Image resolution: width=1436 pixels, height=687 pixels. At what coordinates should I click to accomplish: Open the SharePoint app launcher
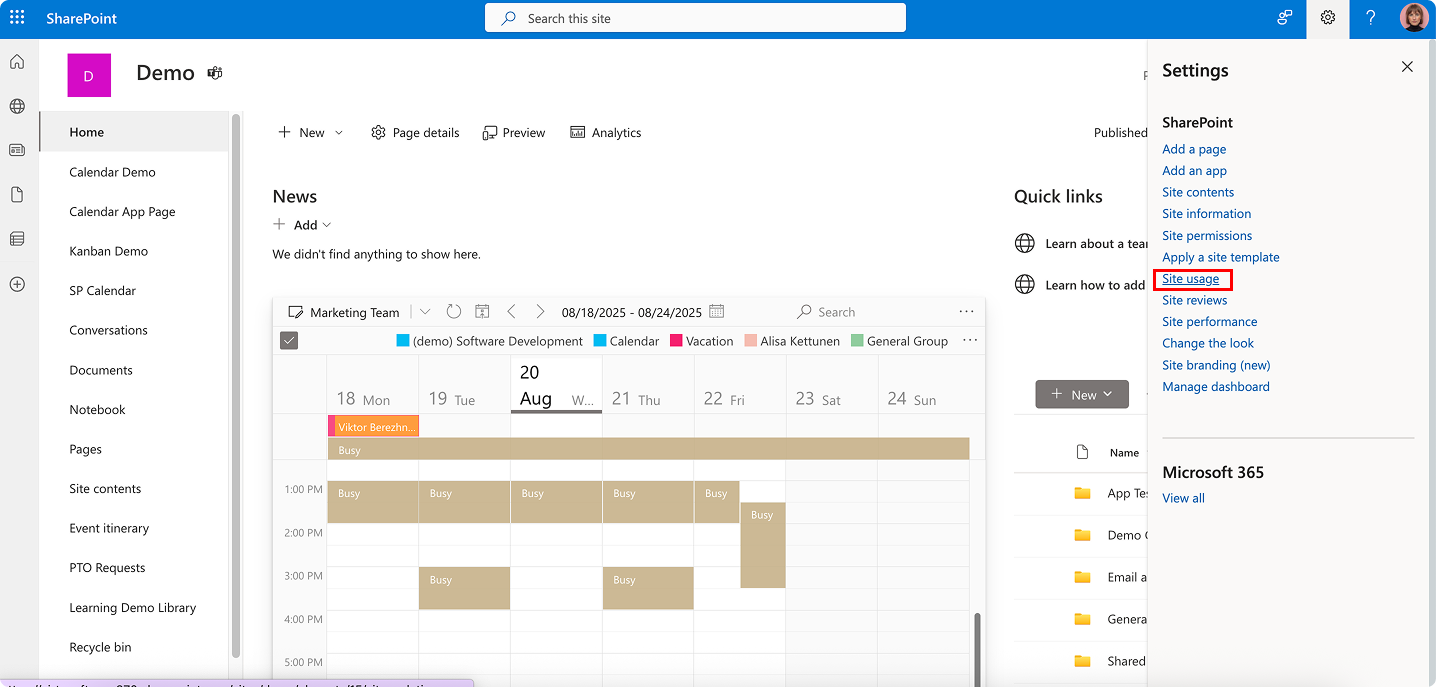click(x=16, y=17)
